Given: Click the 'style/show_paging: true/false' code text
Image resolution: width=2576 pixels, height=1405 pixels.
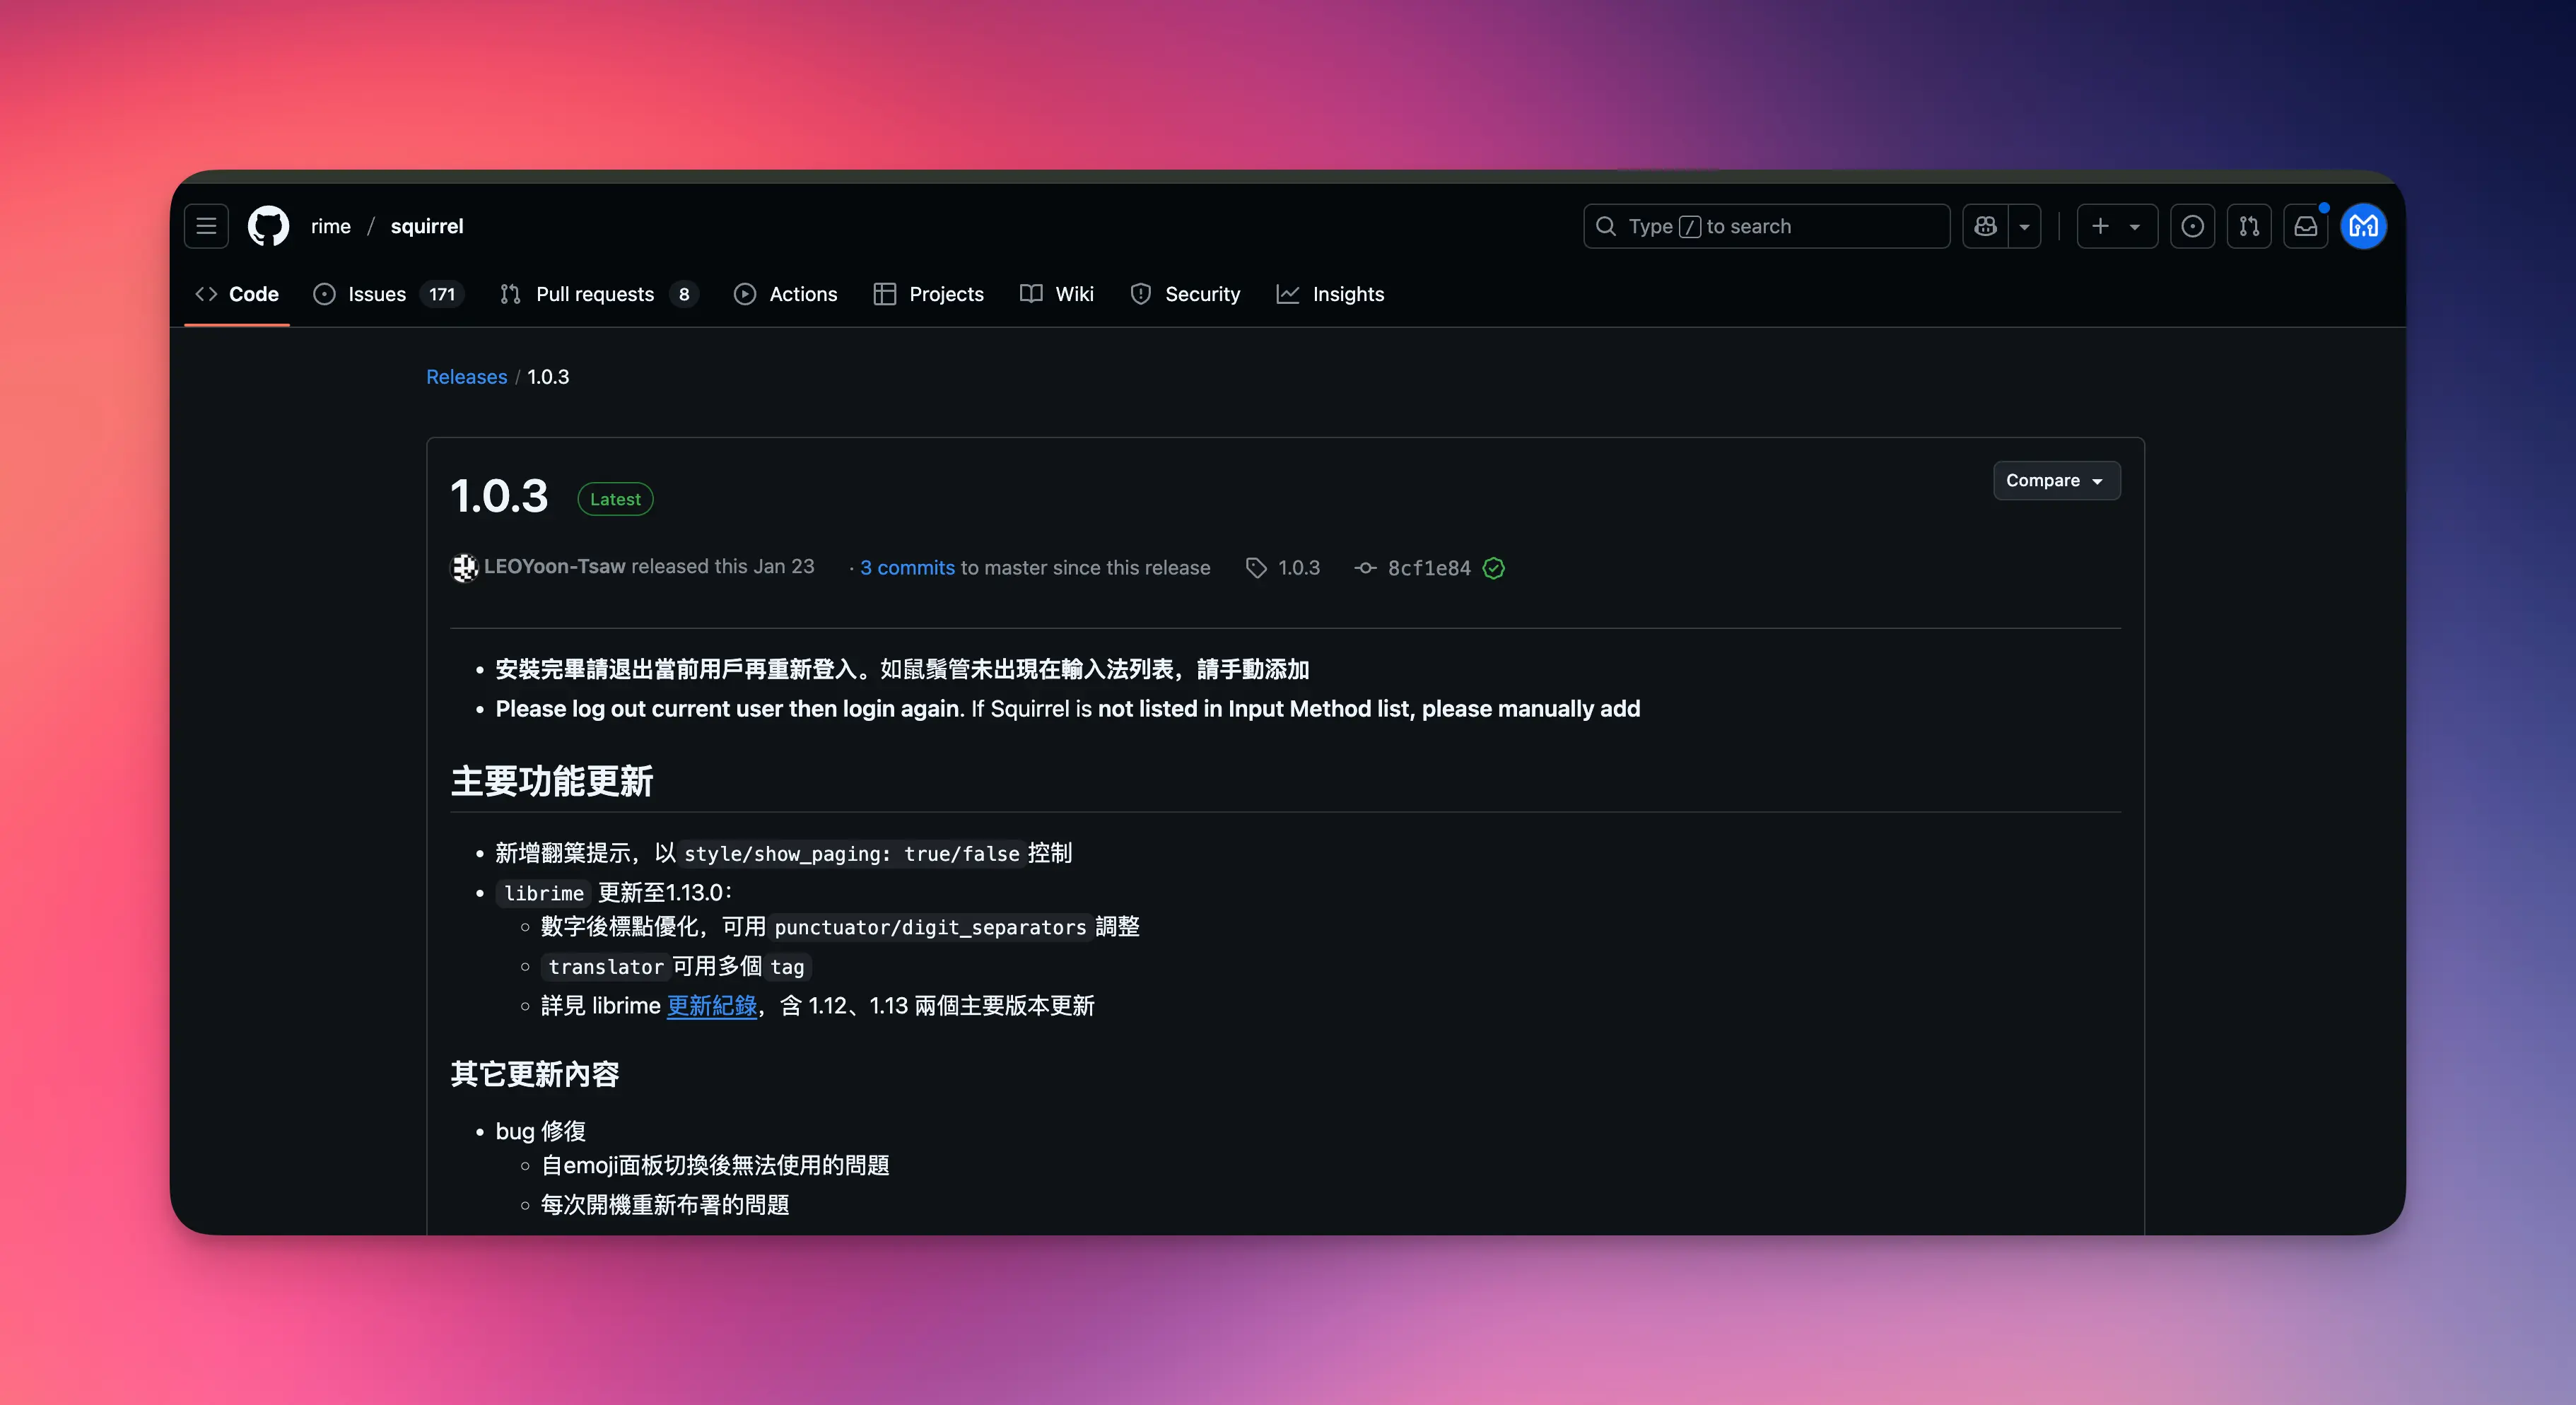Looking at the screenshot, I should coord(852,854).
